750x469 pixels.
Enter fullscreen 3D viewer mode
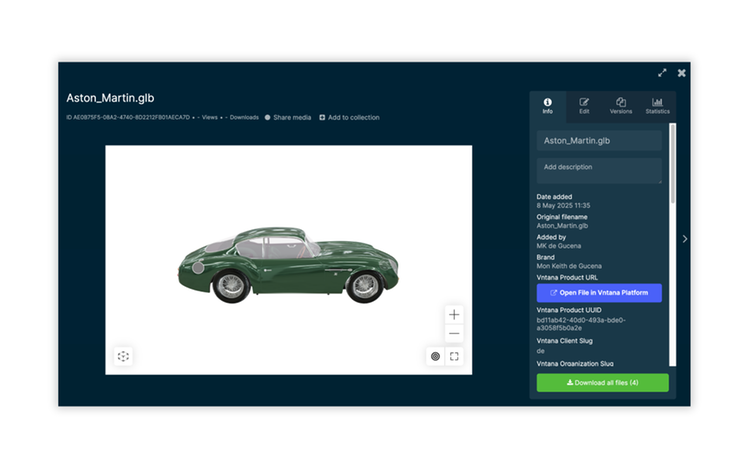coord(454,356)
